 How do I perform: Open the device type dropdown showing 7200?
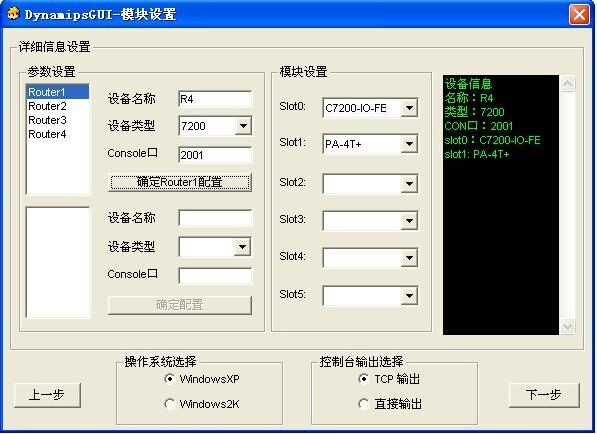point(243,126)
